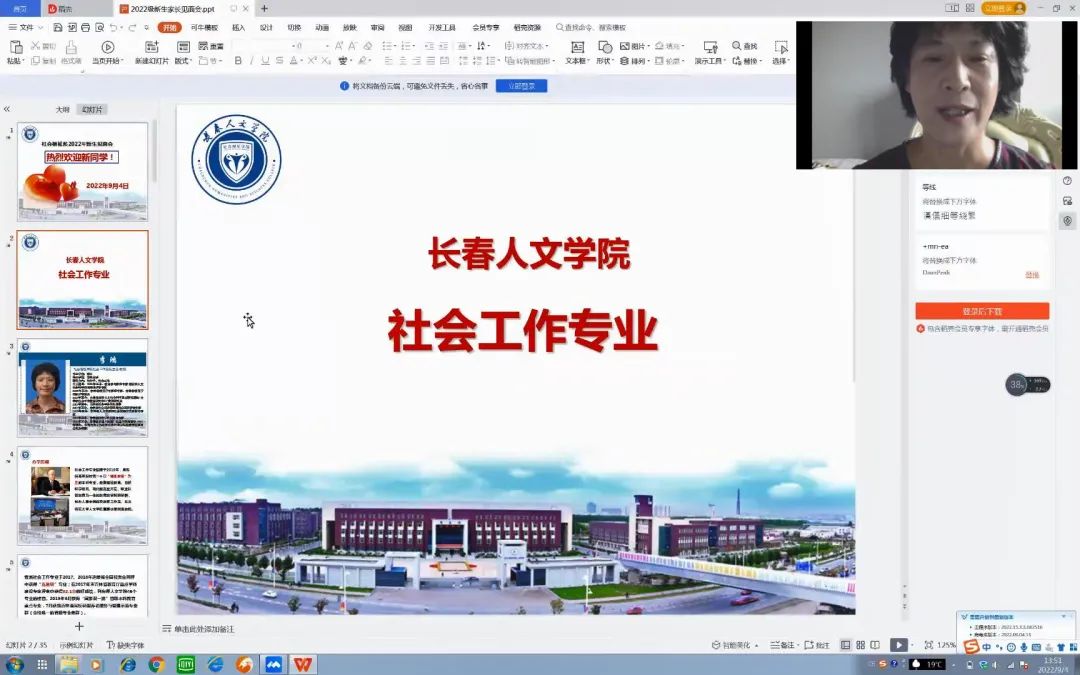Open the 图片 picture dropdown
Viewport: 1080px width, 675px height.
[634, 45]
